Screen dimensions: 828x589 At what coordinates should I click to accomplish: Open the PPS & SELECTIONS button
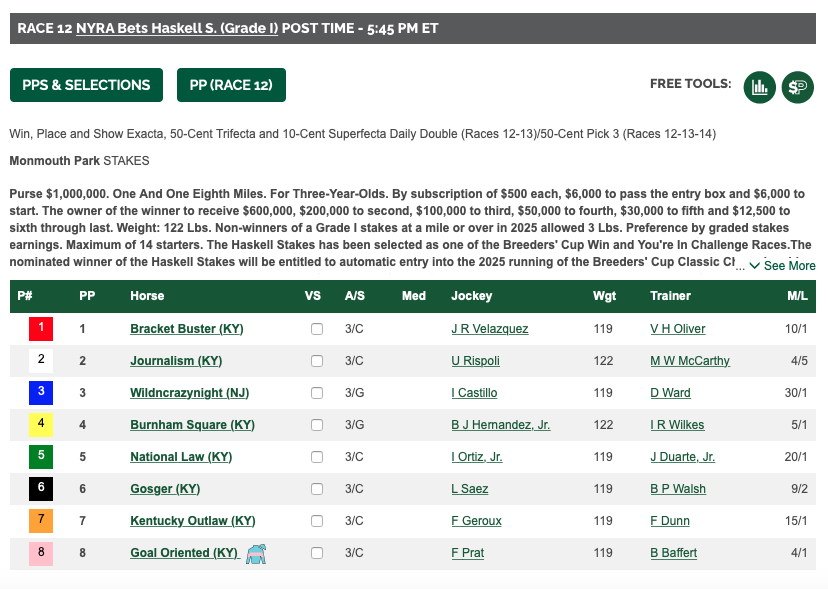(86, 85)
